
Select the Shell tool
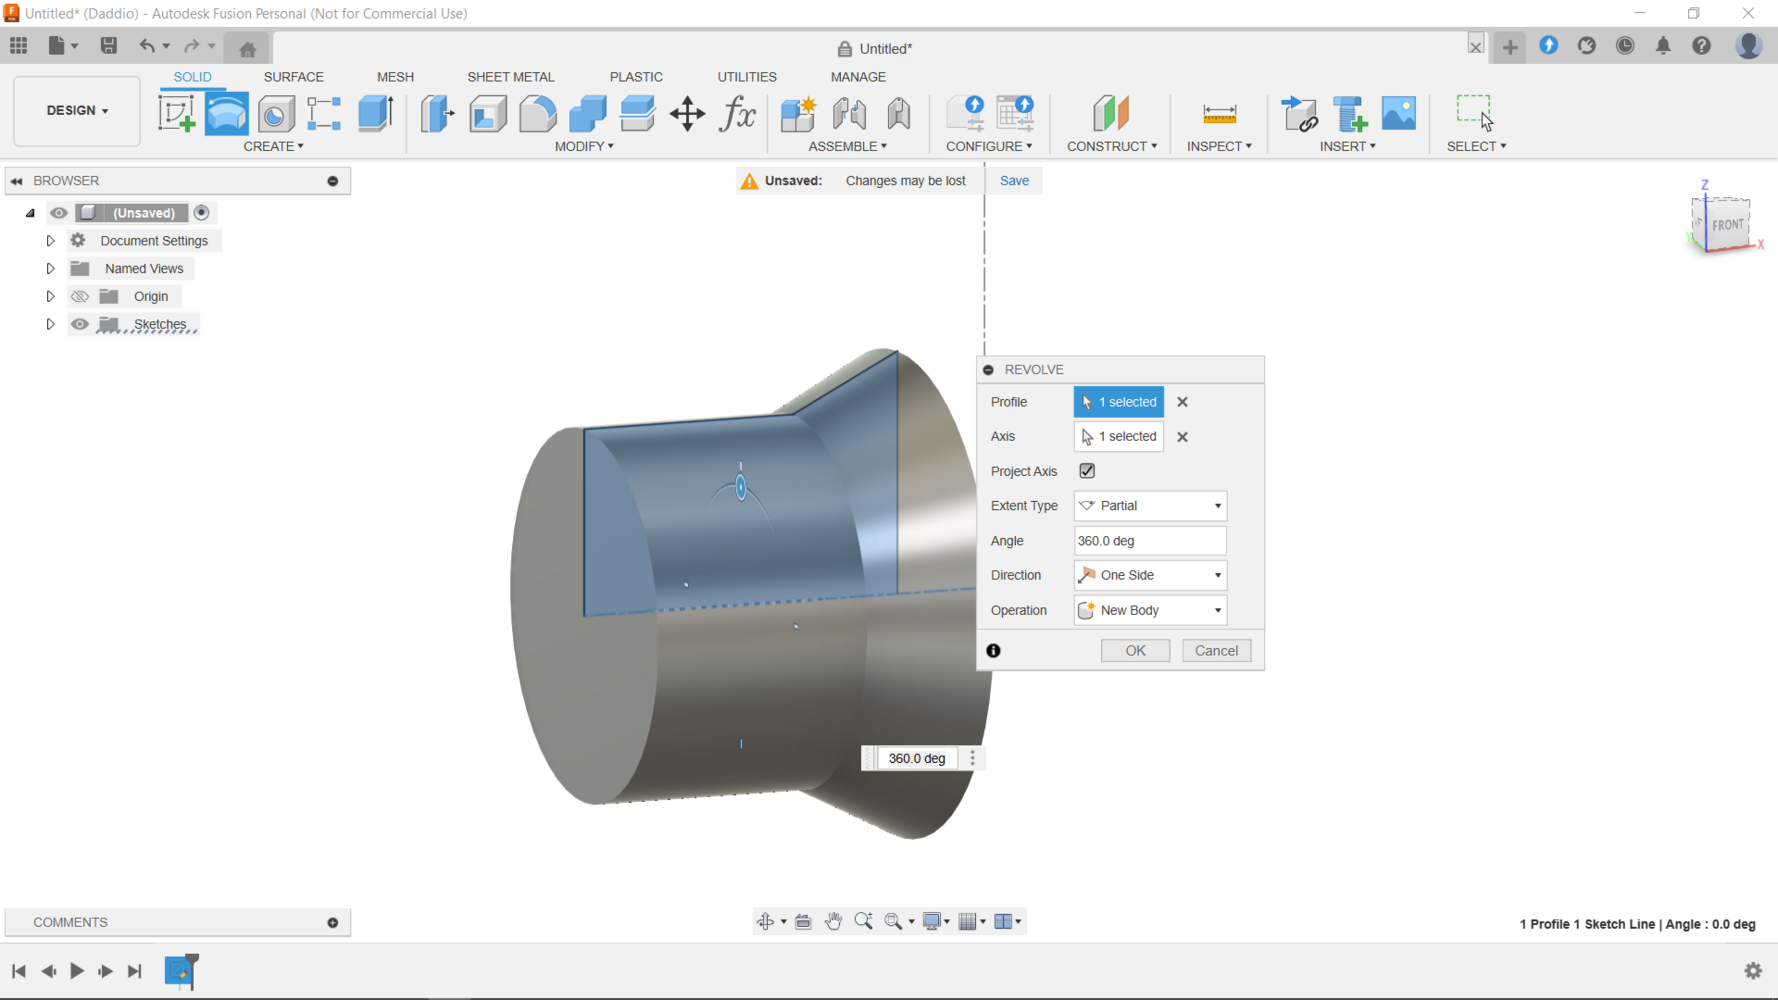pyautogui.click(x=488, y=113)
